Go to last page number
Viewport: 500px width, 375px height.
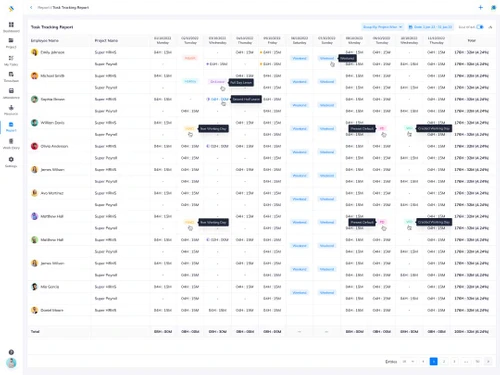pos(477,361)
